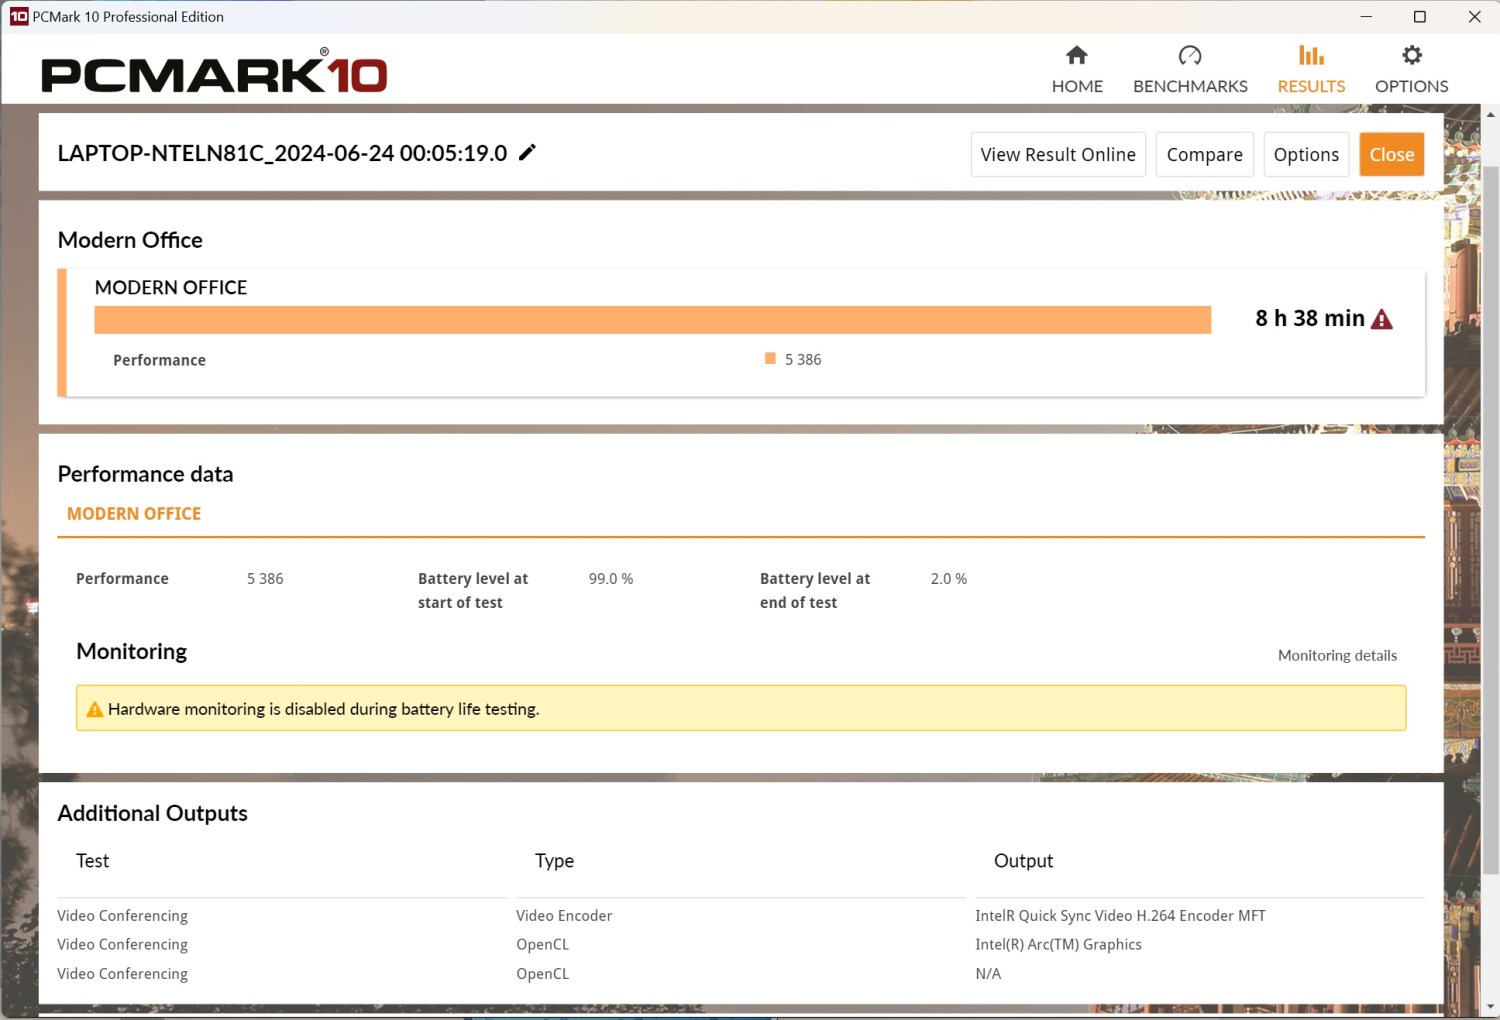The height and width of the screenshot is (1020, 1500).
Task: Click the Output column header
Action: [x=1023, y=861]
